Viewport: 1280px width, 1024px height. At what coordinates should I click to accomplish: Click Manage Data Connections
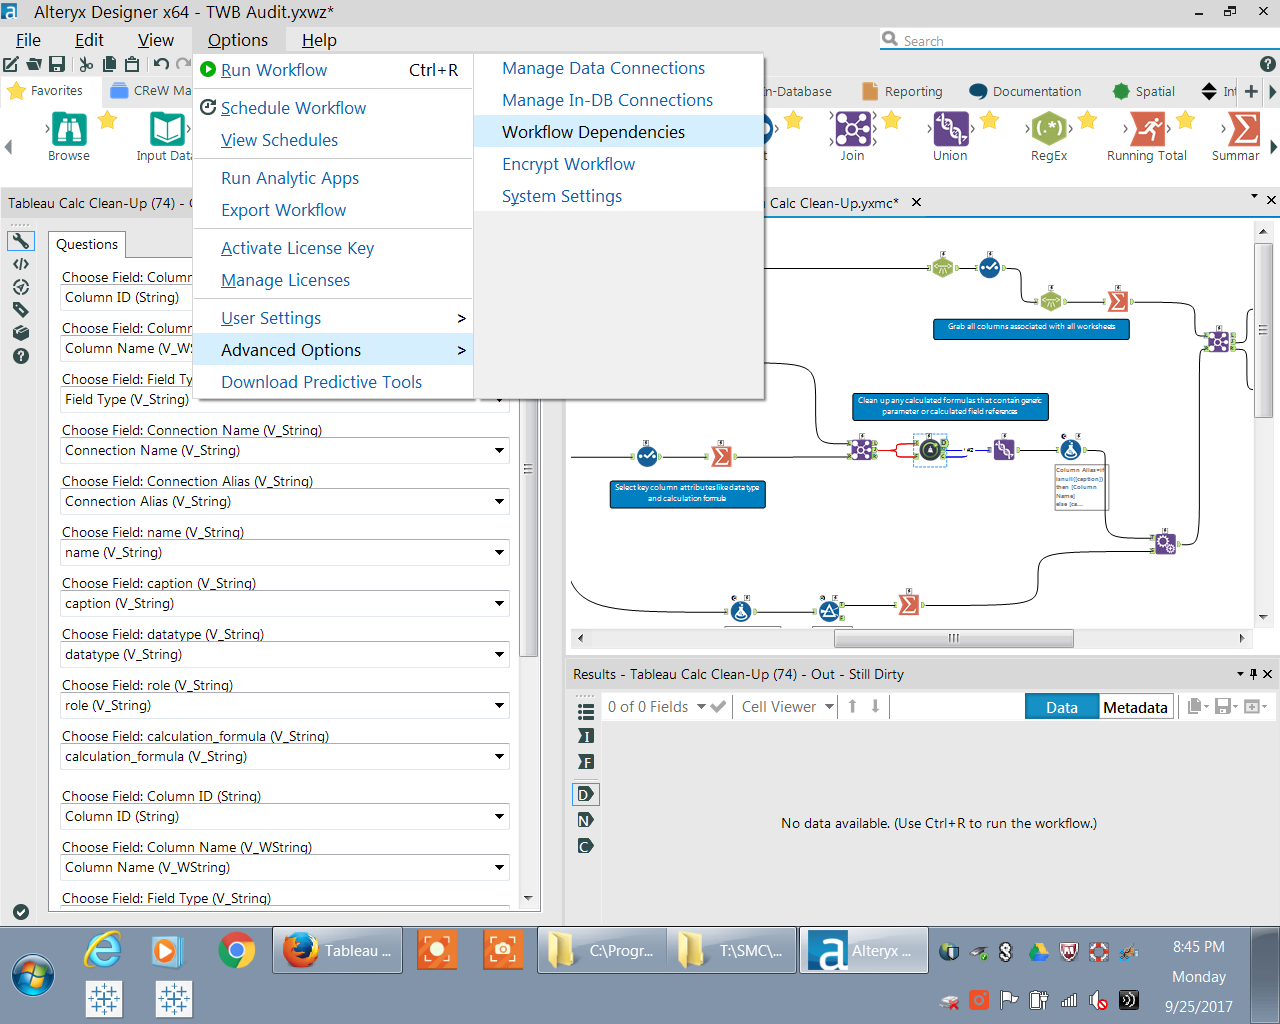pyautogui.click(x=603, y=68)
